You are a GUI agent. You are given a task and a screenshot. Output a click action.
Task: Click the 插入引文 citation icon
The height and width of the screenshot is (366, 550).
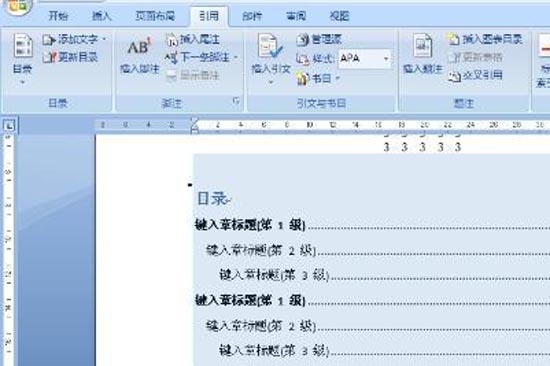pos(270,46)
